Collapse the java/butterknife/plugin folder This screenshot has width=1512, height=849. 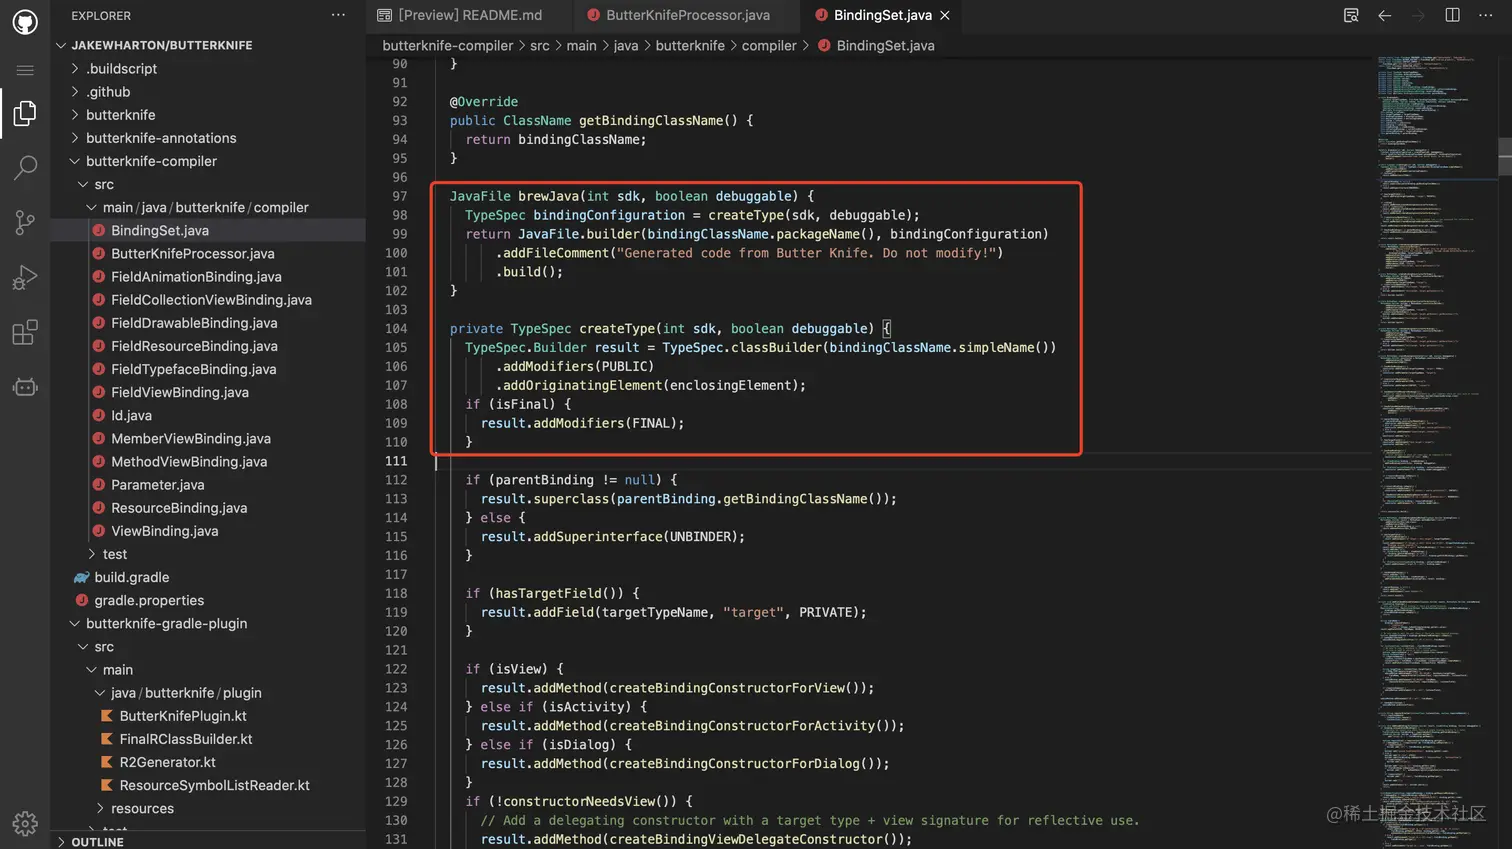[x=208, y=692]
